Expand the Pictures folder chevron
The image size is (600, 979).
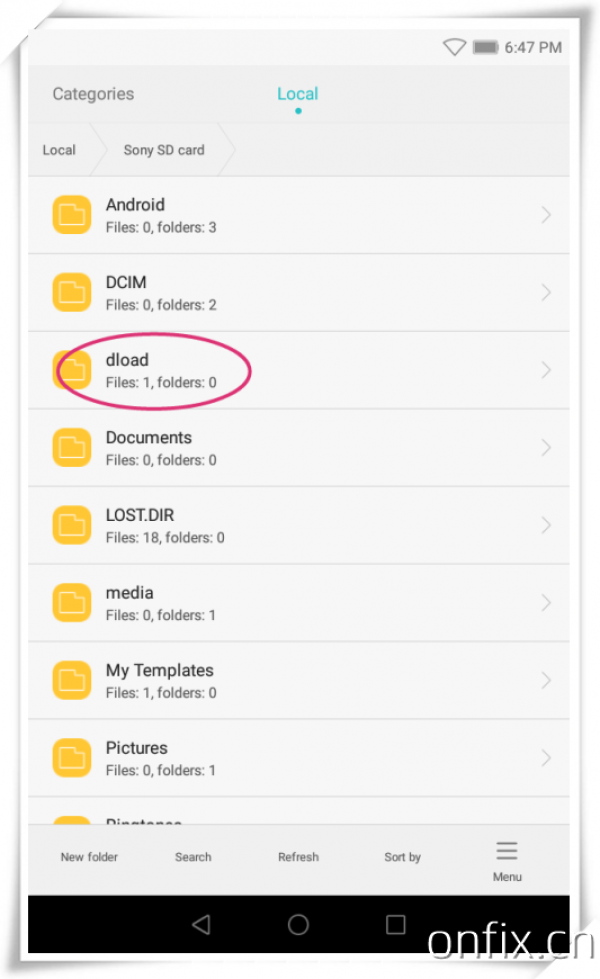click(545, 758)
